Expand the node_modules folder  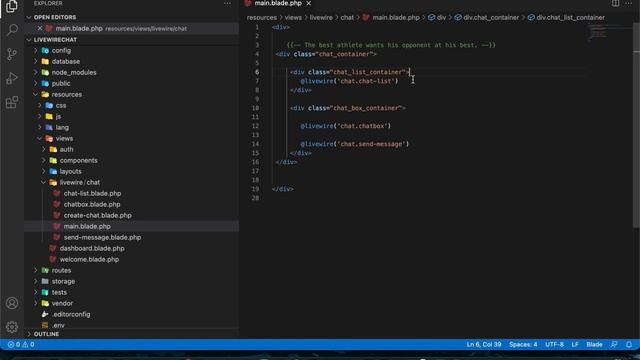pyautogui.click(x=73, y=73)
